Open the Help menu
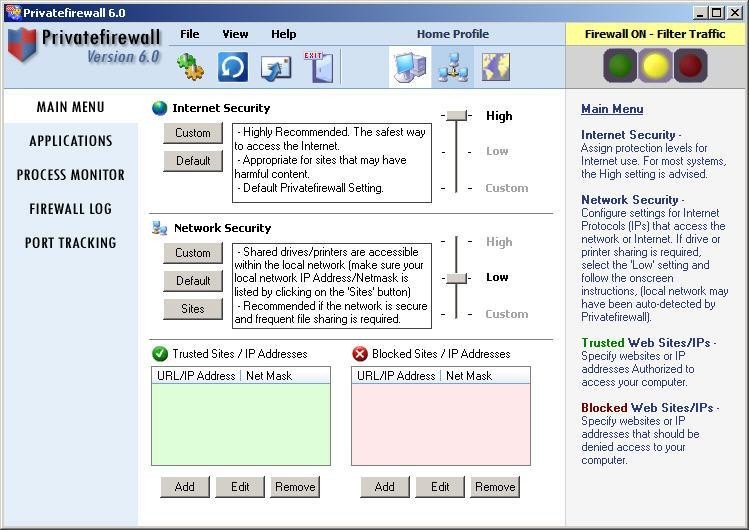The image size is (749, 530). [284, 34]
